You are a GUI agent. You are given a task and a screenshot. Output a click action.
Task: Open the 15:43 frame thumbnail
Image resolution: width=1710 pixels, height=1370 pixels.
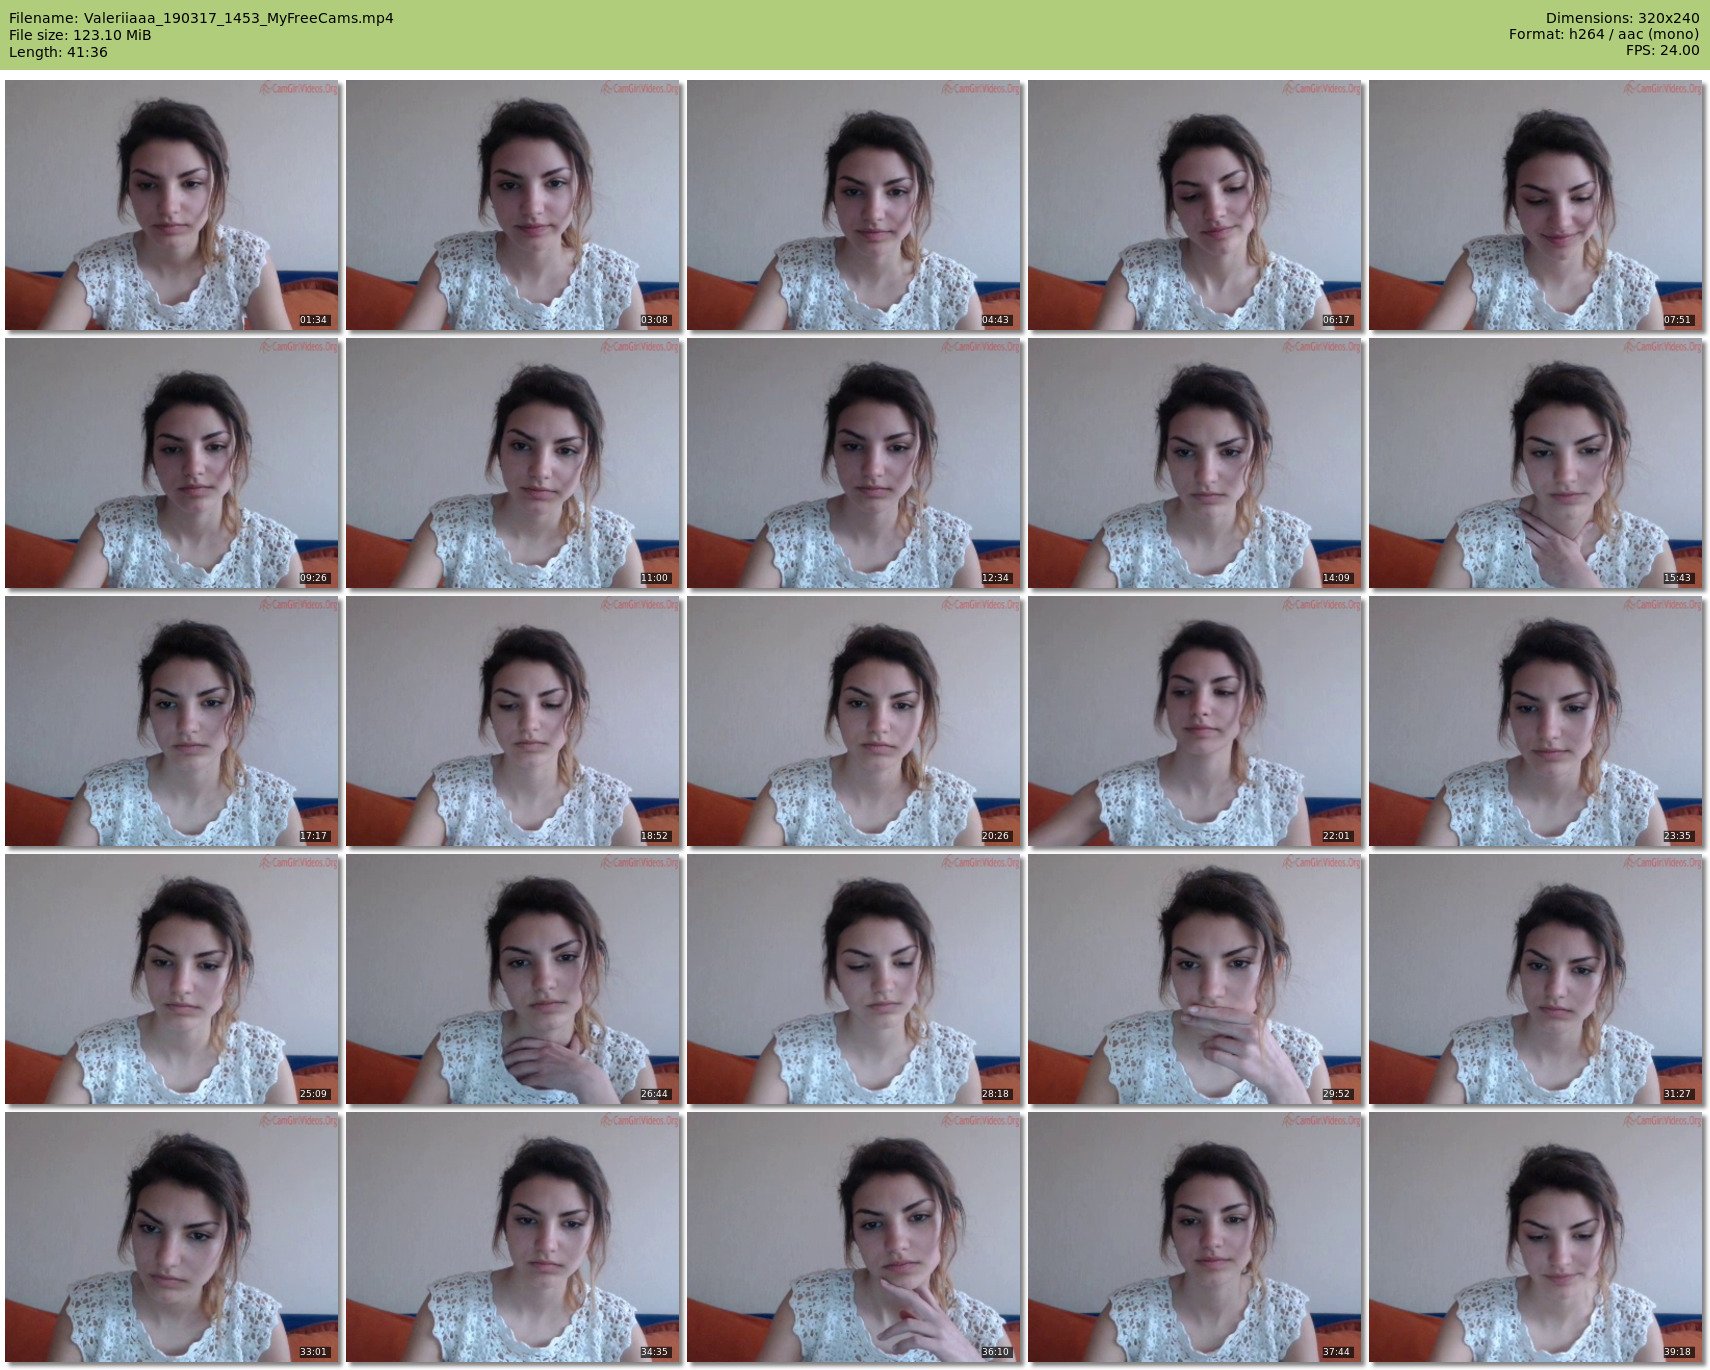tap(1535, 463)
